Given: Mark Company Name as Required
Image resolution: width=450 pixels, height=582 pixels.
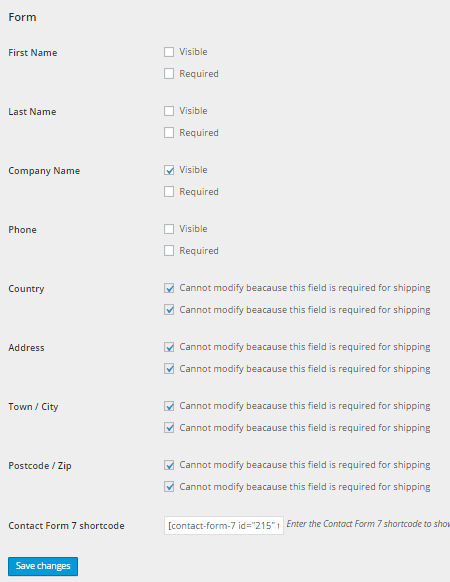Looking at the screenshot, I should 169,192.
